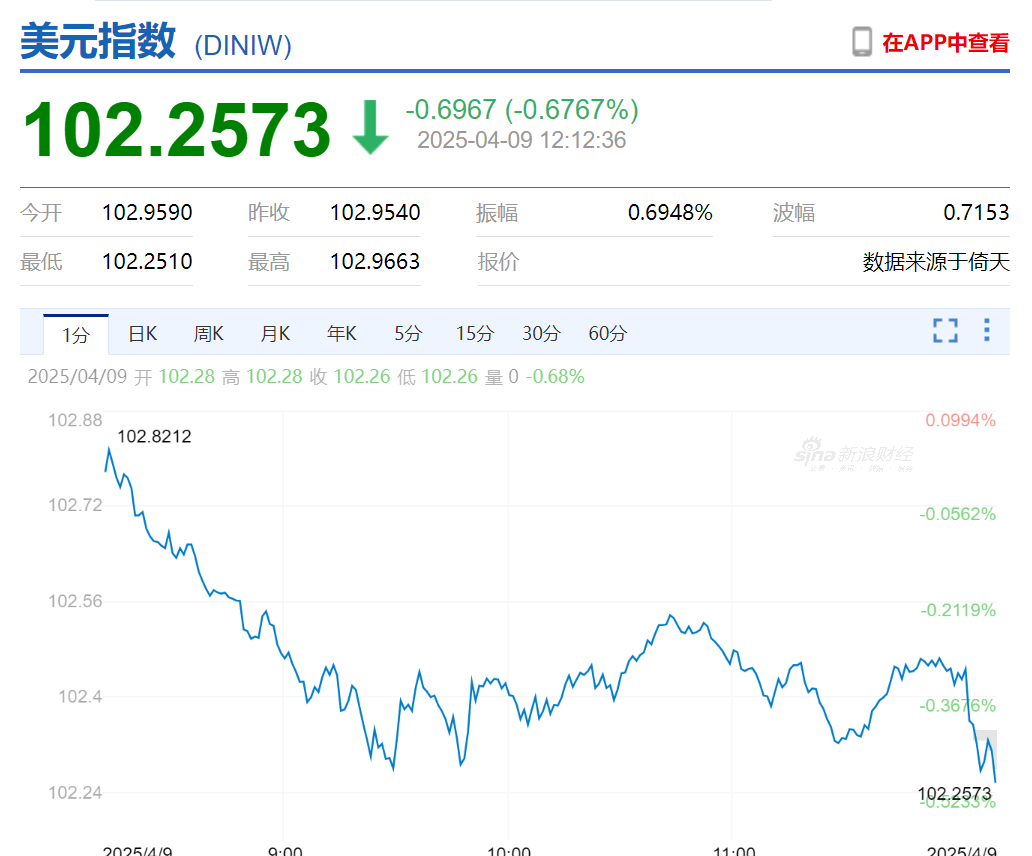Switch to 日K daily chart tab

click(141, 333)
